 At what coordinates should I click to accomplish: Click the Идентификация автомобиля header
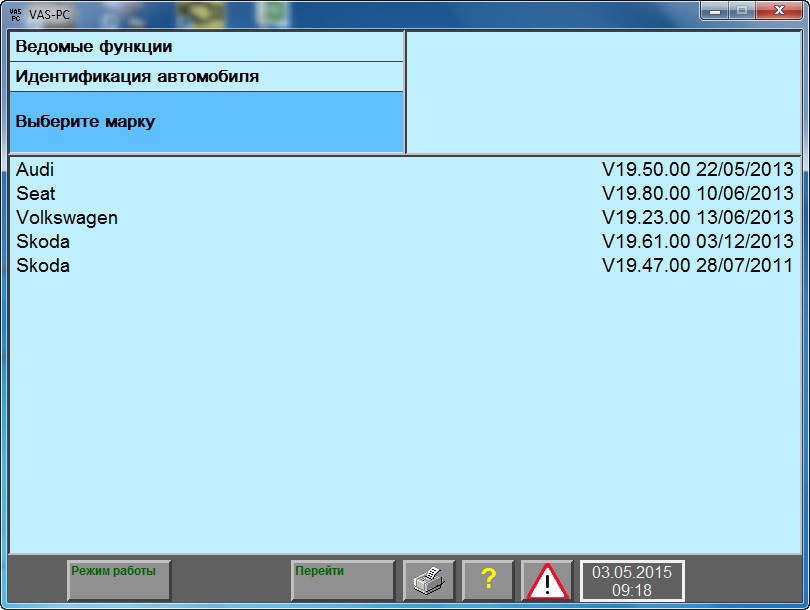click(207, 76)
